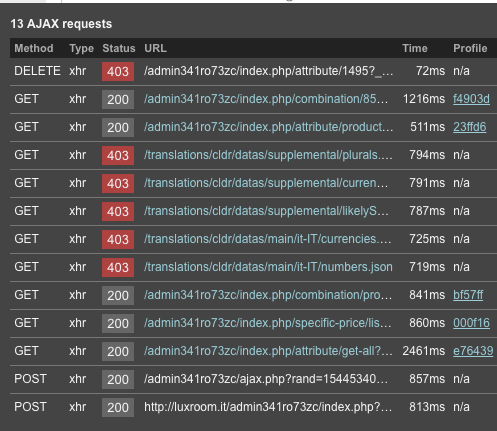This screenshot has height=431, width=497.
Task: Open the supplemental/plurals translations URL
Action: click(268, 155)
